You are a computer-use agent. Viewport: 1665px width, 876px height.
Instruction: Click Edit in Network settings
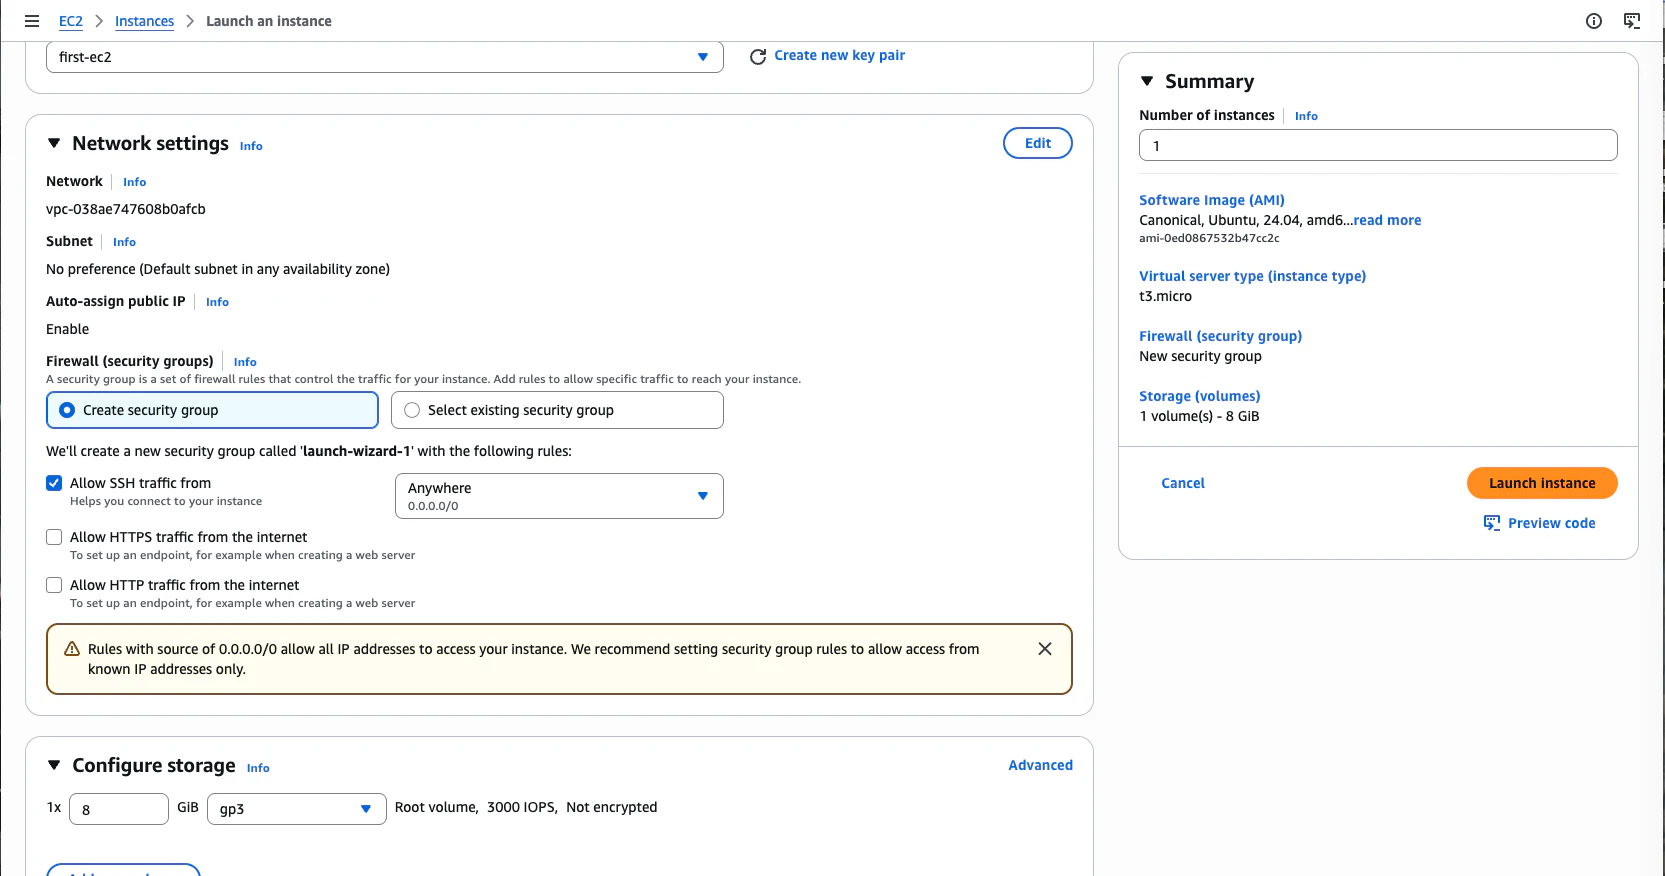[1038, 143]
